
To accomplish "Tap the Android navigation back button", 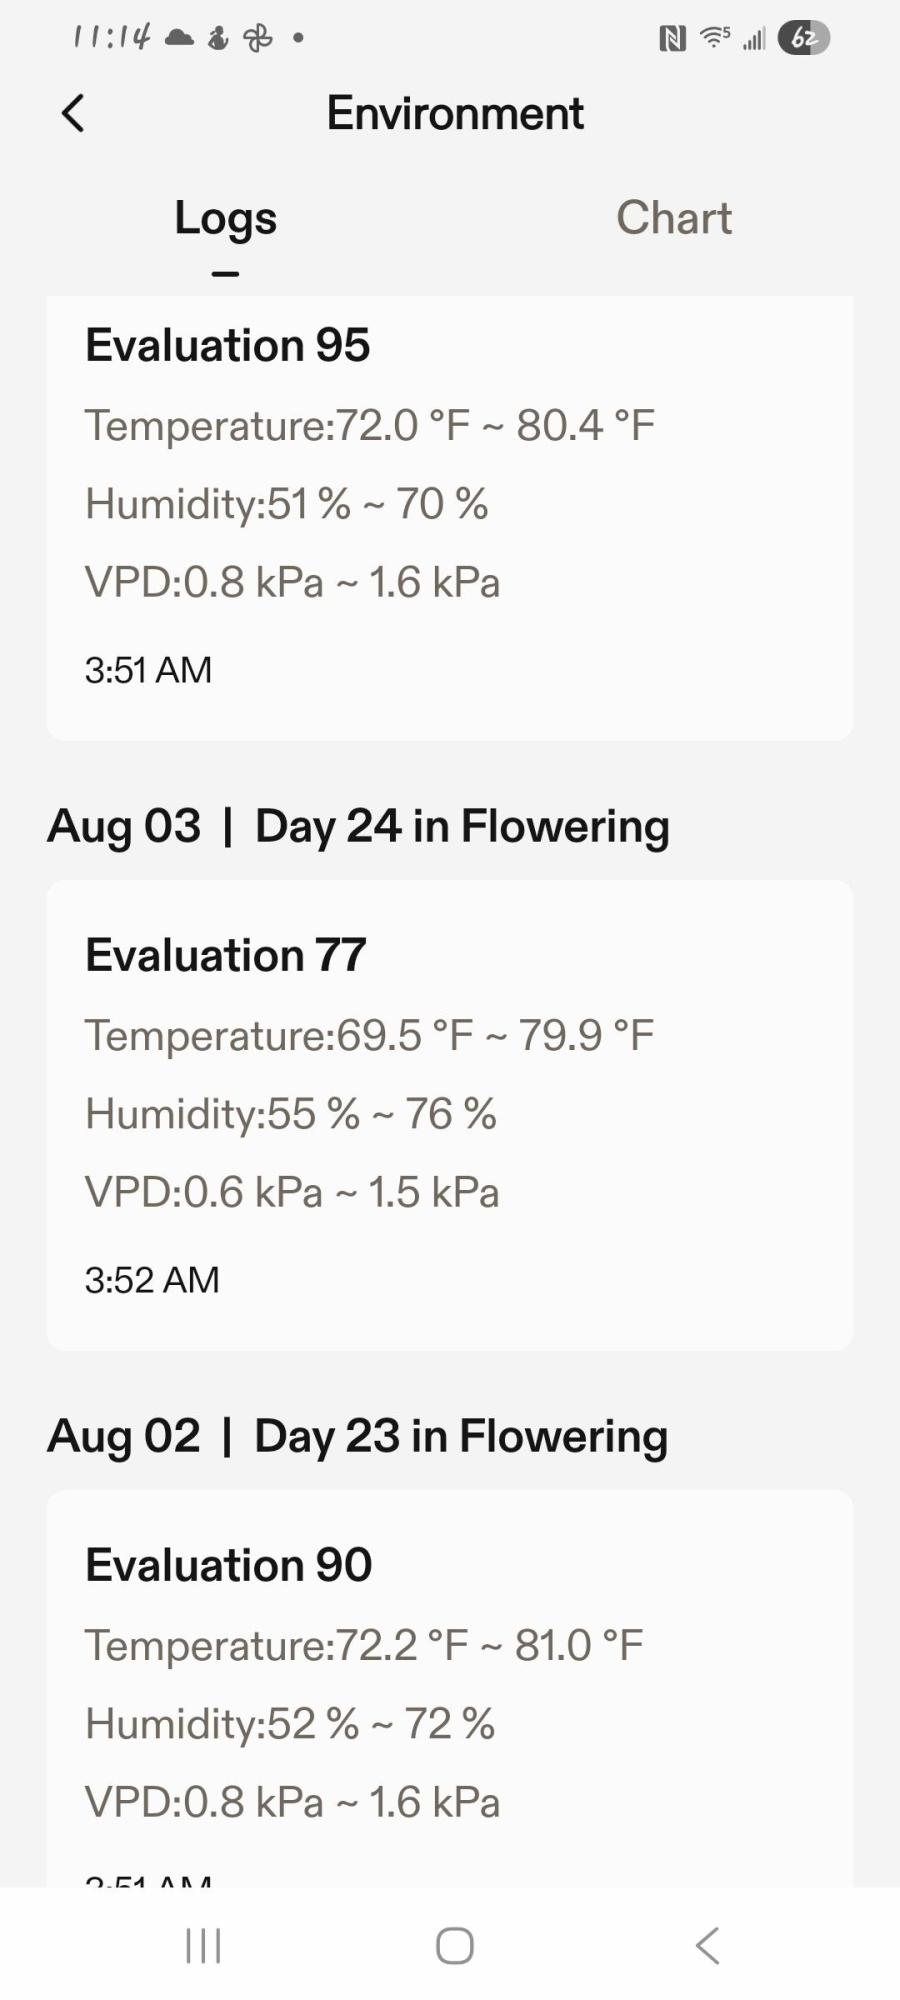I will tap(707, 1946).
